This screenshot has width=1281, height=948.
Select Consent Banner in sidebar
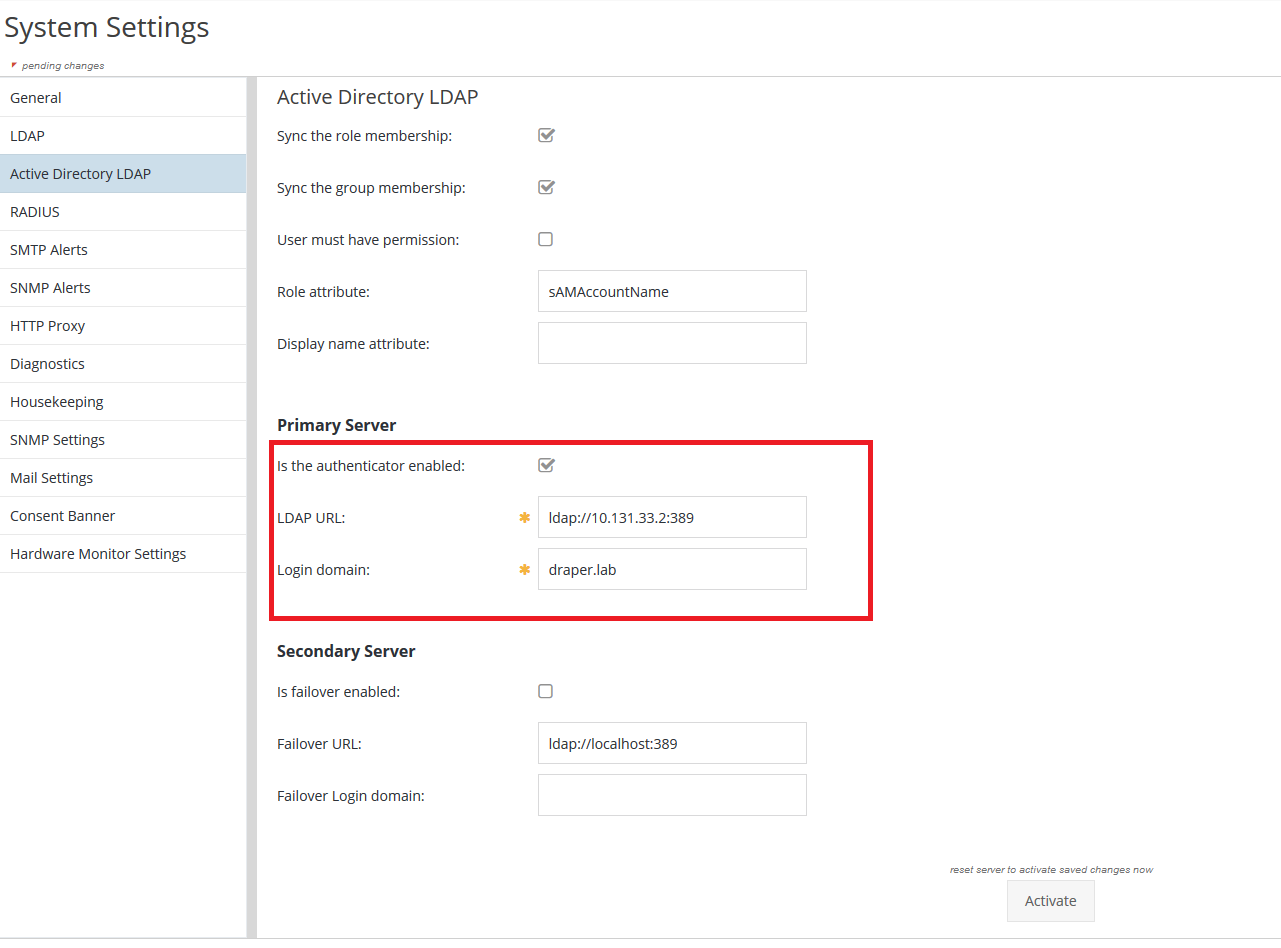tap(63, 516)
